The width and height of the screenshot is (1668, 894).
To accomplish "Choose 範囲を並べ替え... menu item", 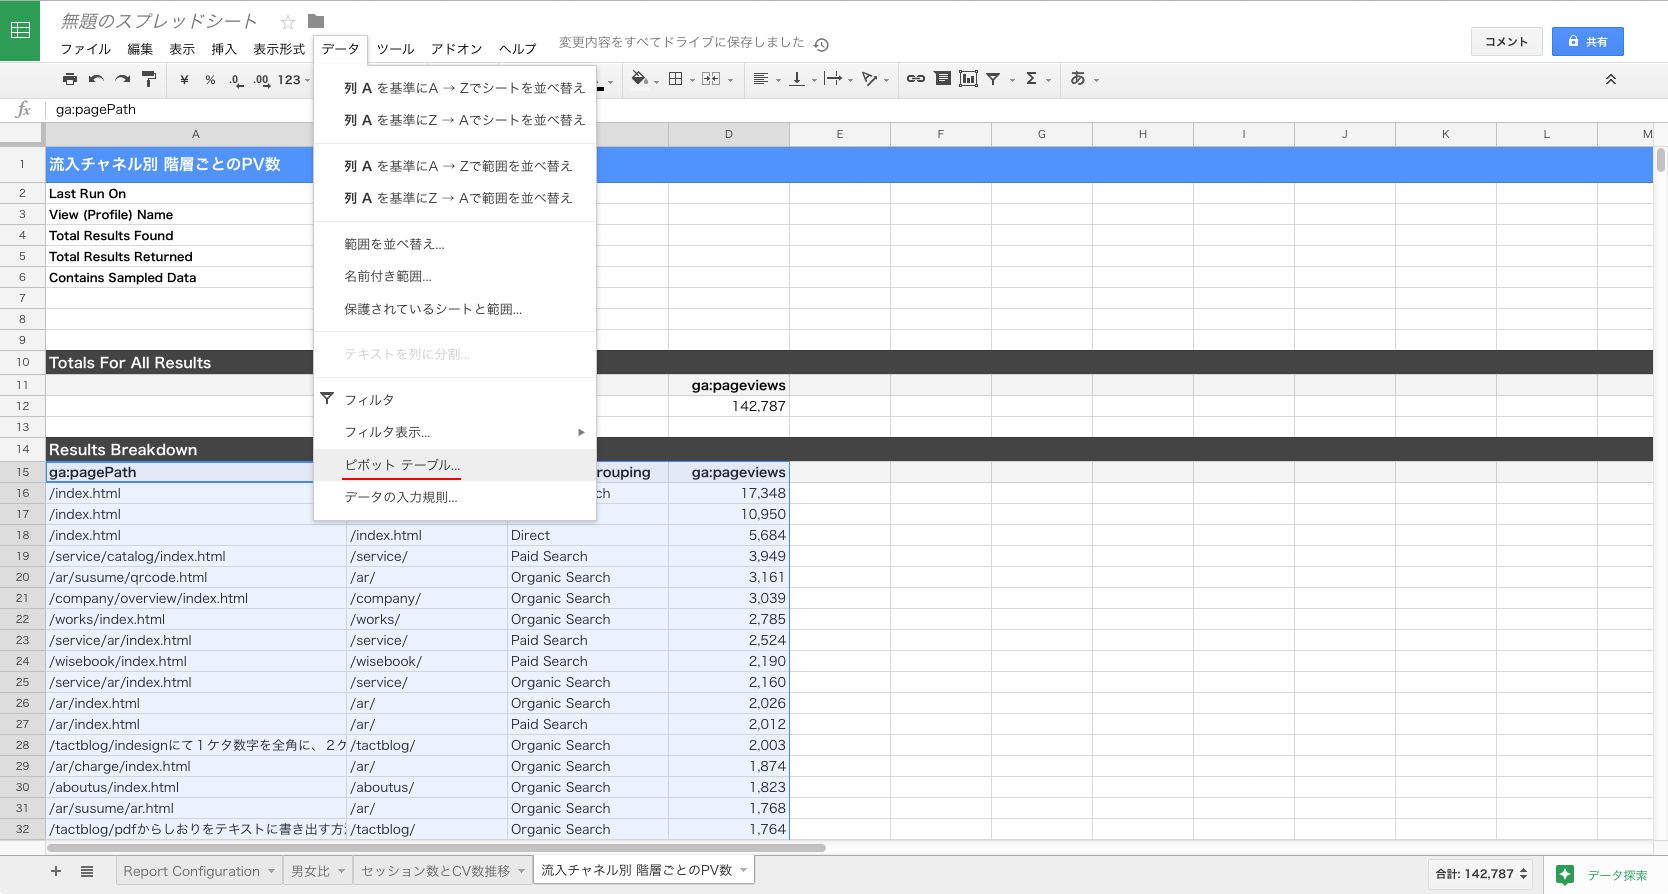I will (x=455, y=244).
